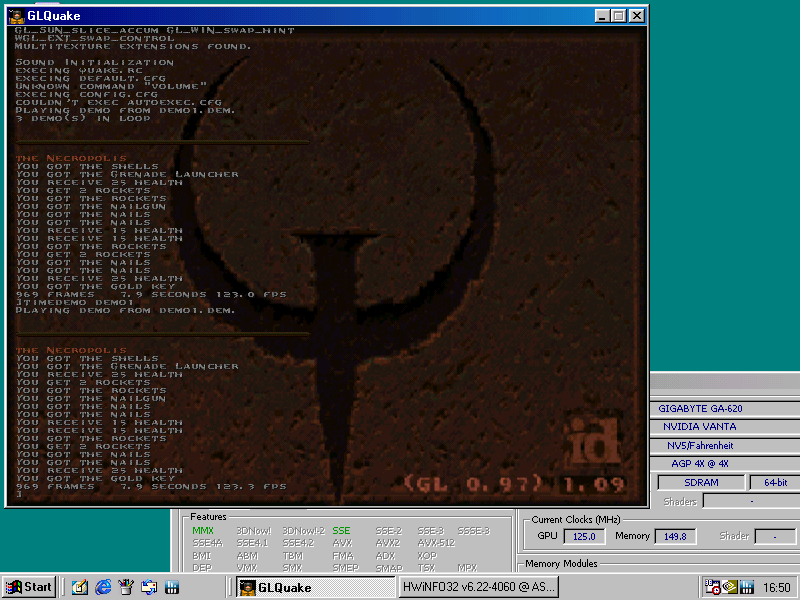Click the HWiNFO system tray icon
This screenshot has height=600, width=800.
point(746,587)
